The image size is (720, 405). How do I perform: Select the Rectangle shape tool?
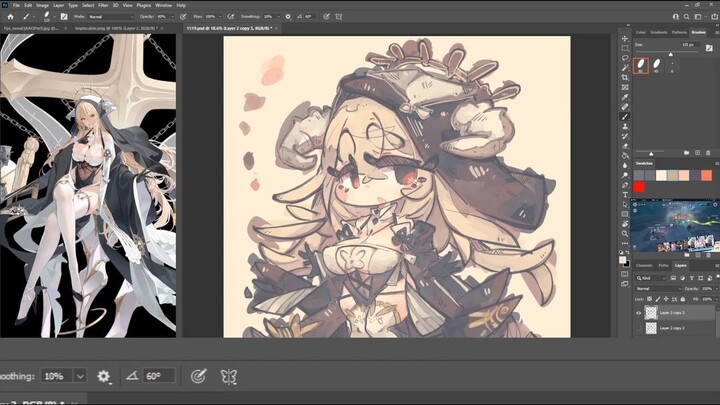(x=625, y=214)
